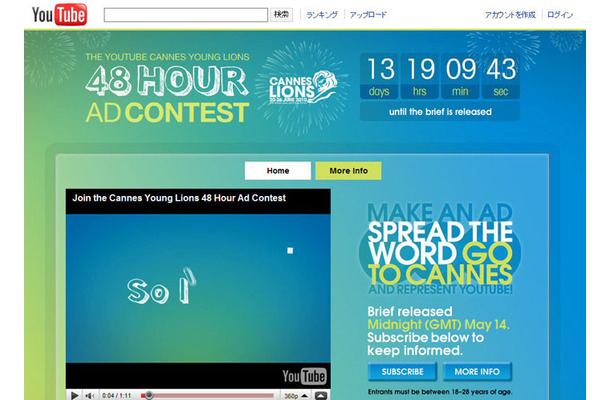The image size is (610, 400).
Task: Click the Cannes Lions logo in banner
Action: pos(303,88)
